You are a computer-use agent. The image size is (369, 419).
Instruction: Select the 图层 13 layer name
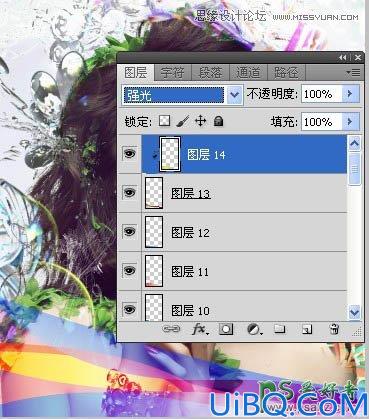[x=191, y=193]
